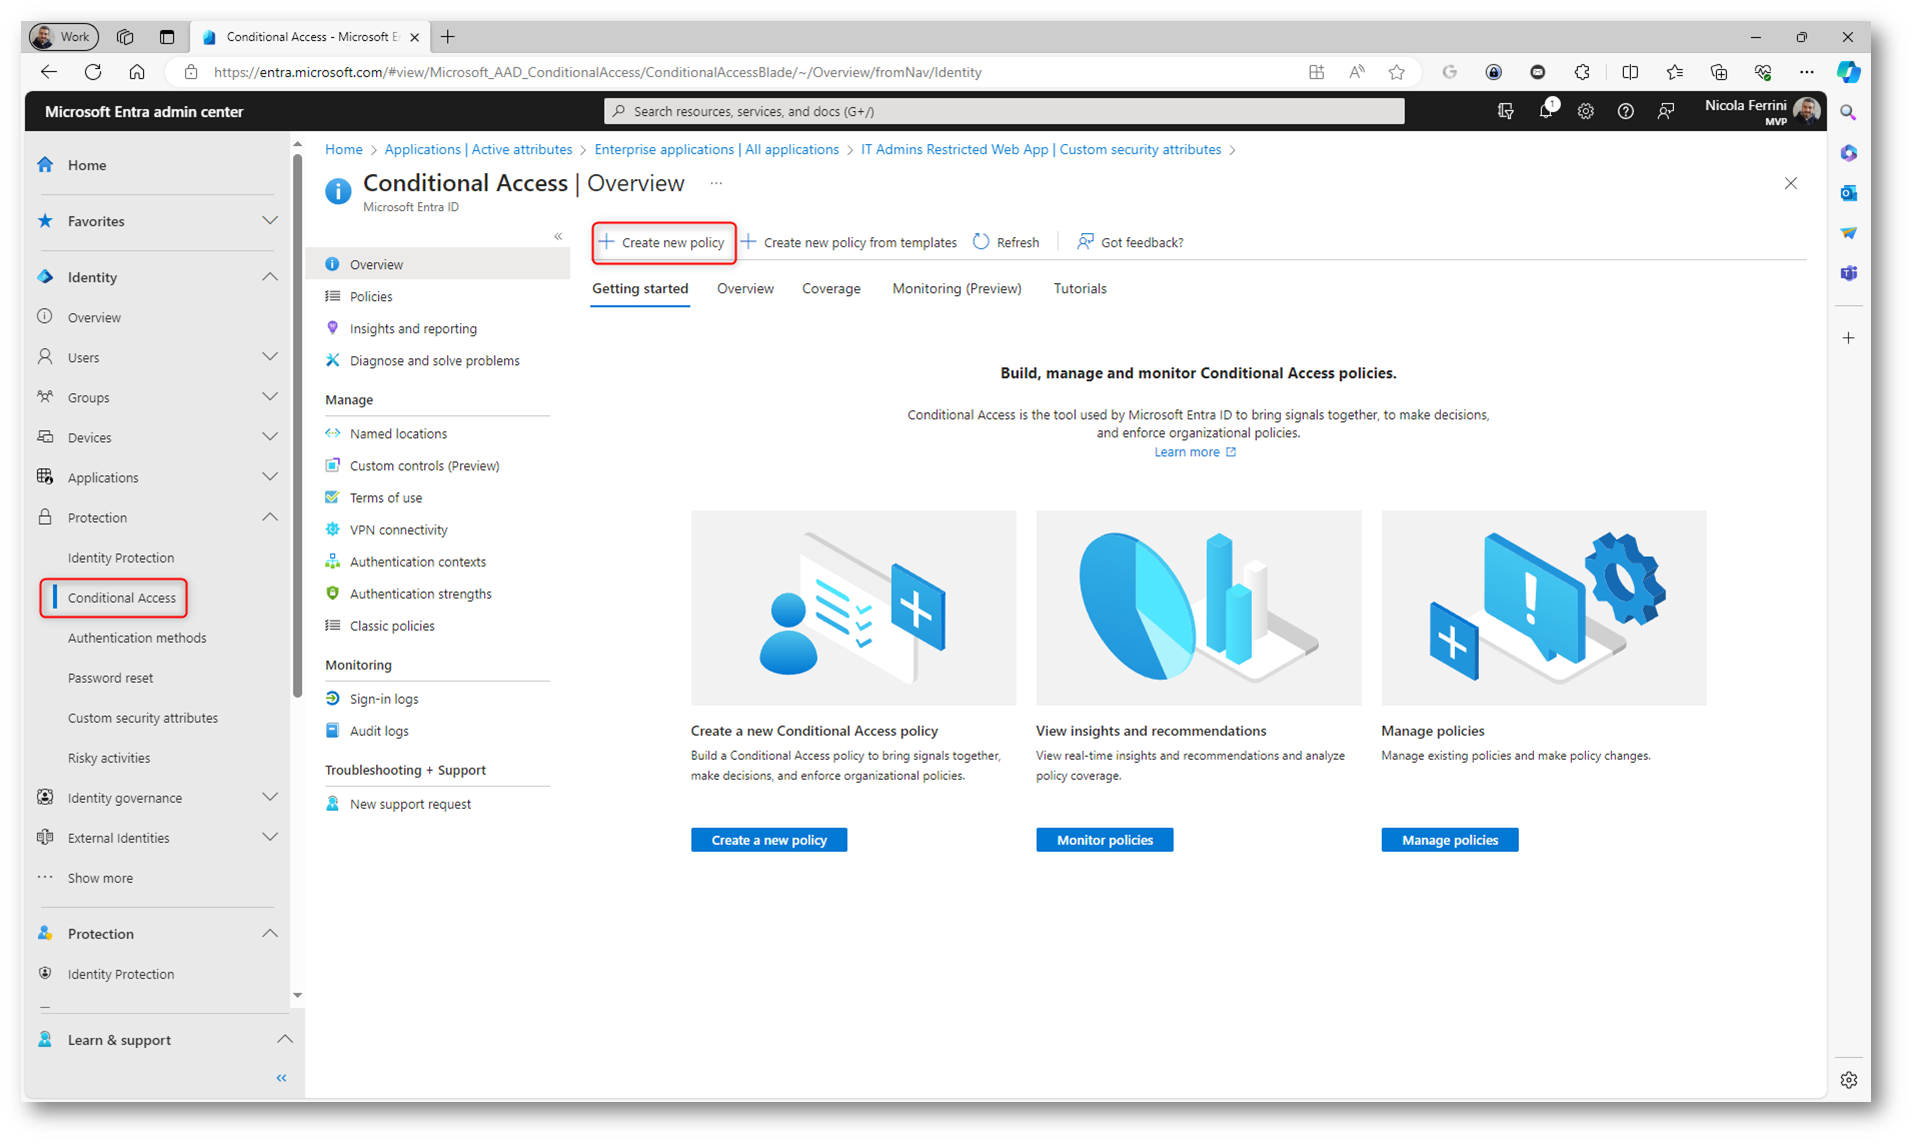The height and width of the screenshot is (1144, 1913).
Task: Expand External Identities menu
Action: point(270,836)
